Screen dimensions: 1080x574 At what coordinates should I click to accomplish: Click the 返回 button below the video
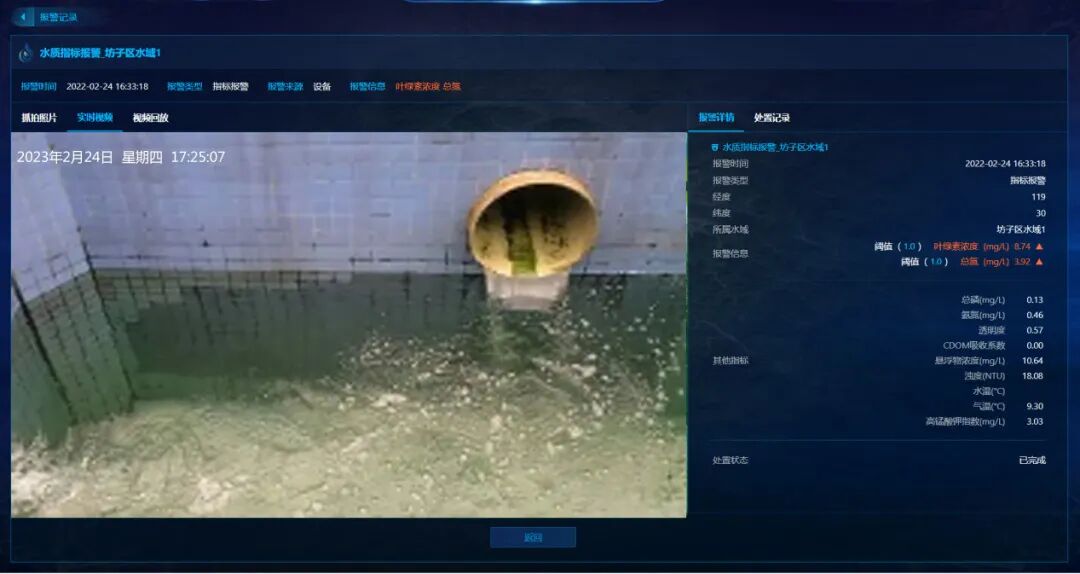(533, 537)
